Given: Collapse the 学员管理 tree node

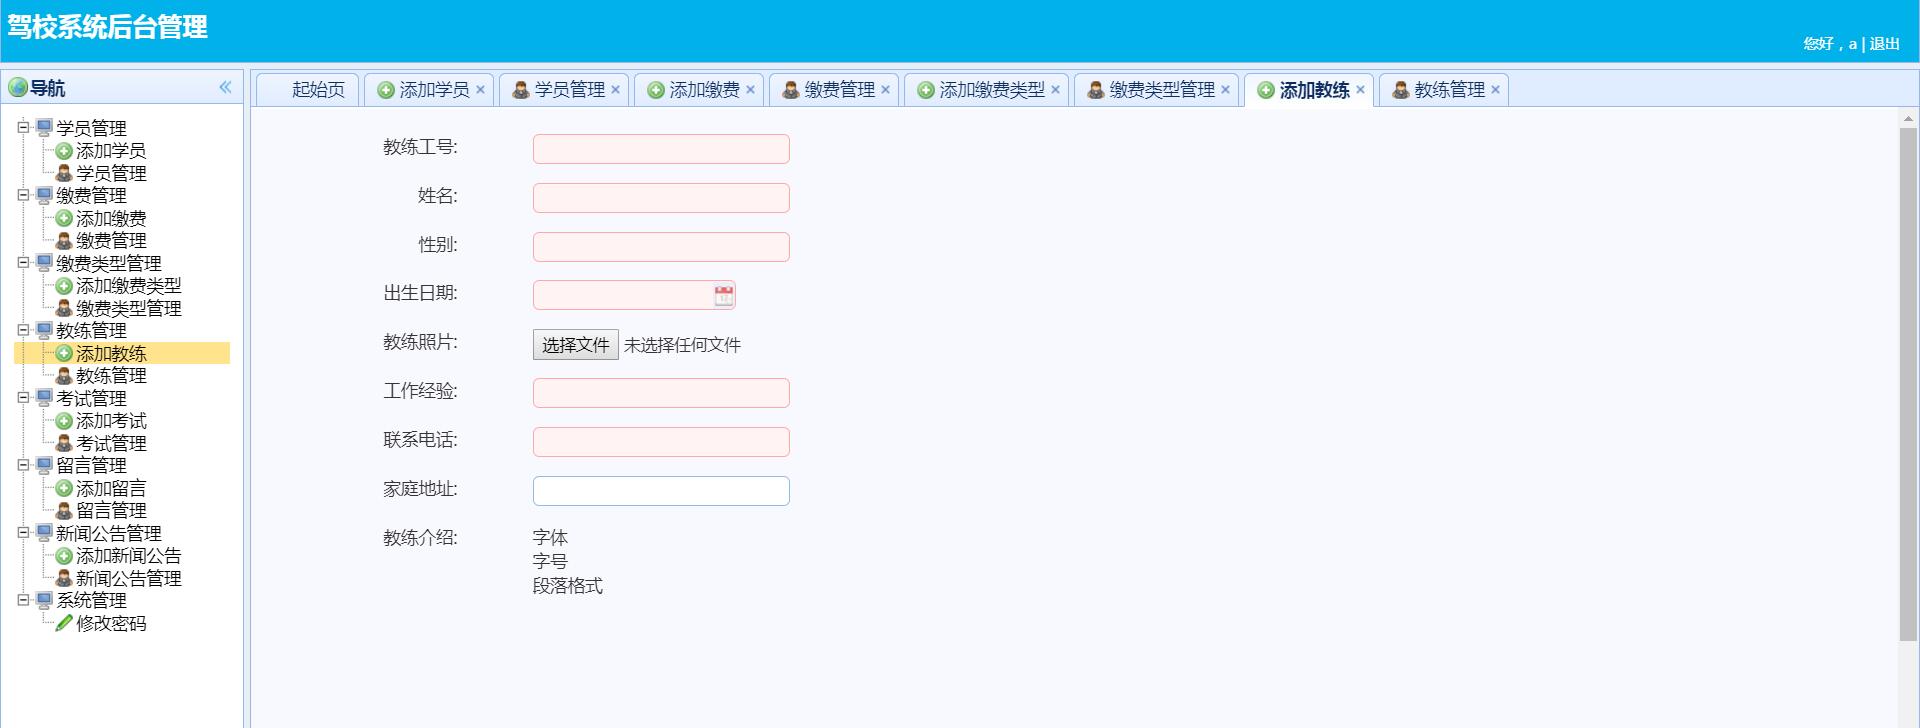Looking at the screenshot, I should click(x=23, y=128).
